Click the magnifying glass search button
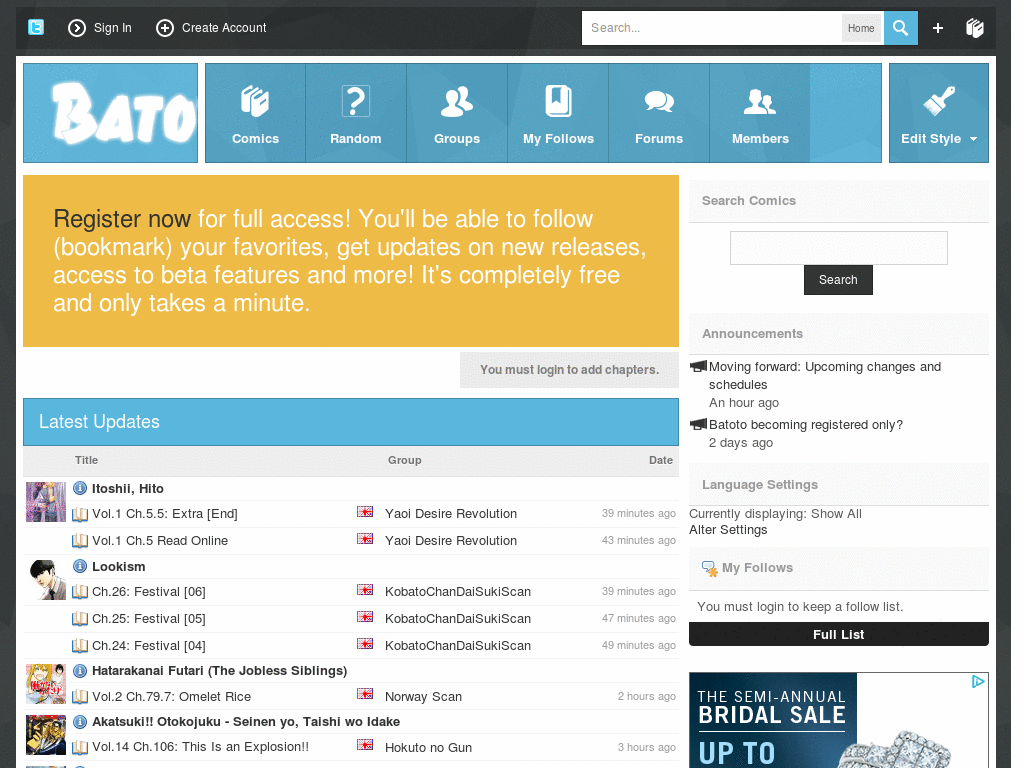Screen dimensions: 1024x768 point(900,28)
